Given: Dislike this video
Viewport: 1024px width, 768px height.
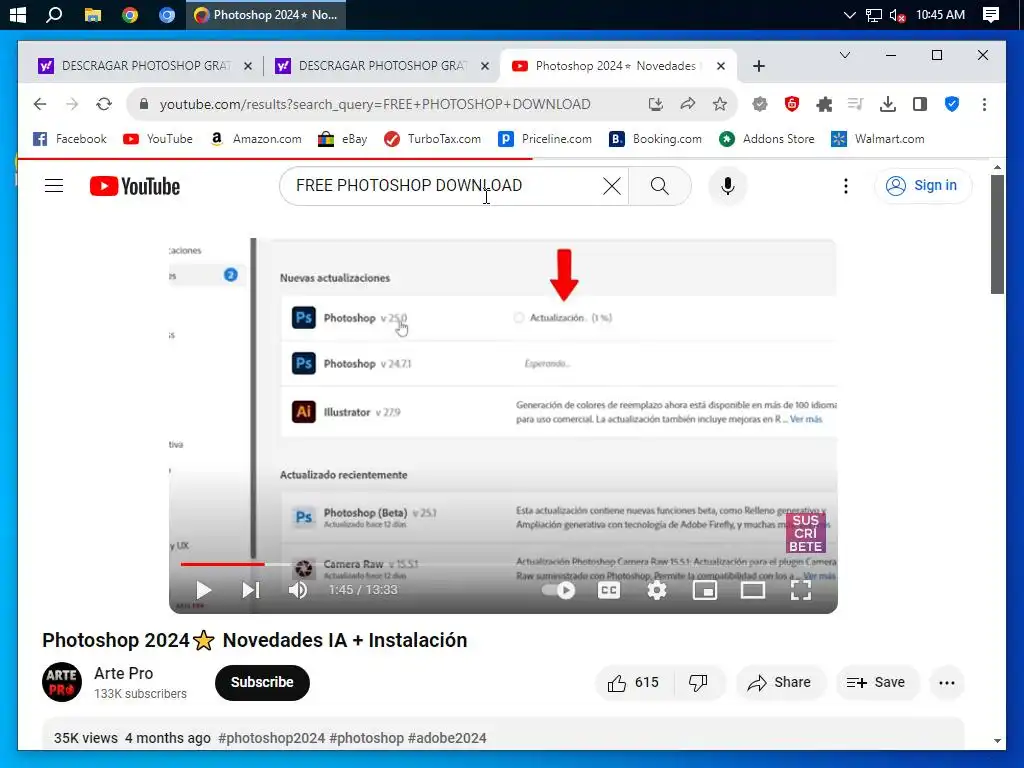Looking at the screenshot, I should [699, 682].
